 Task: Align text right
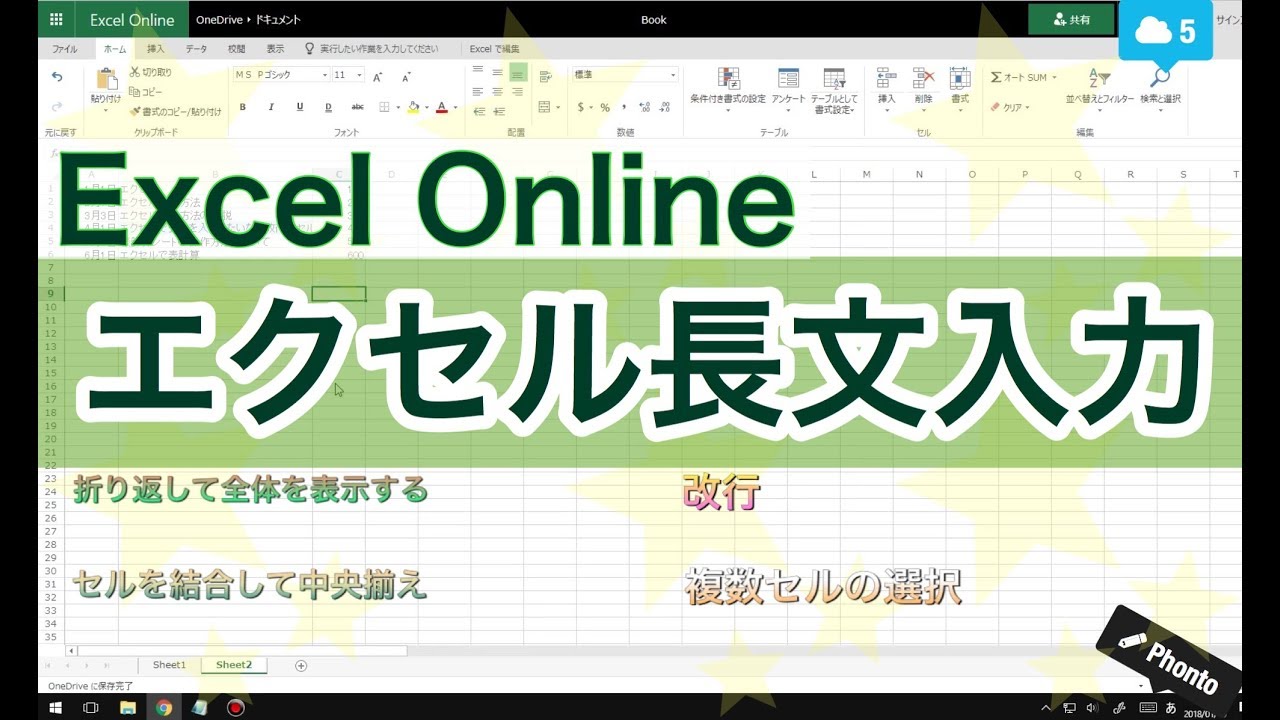coord(518,91)
